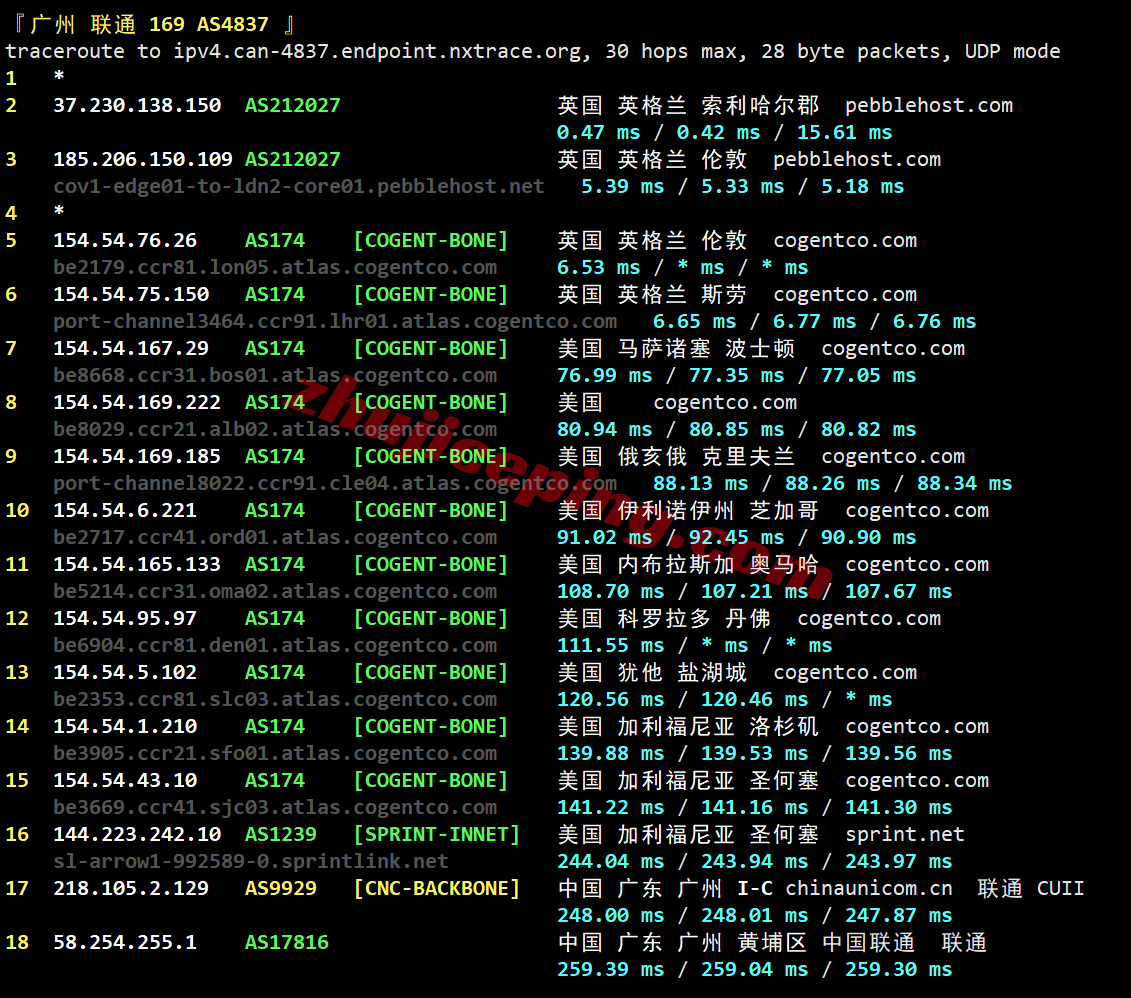Click location 美国 科罗拉多 丹佛 at hop 12
This screenshot has width=1131, height=998.
pyautogui.click(x=664, y=619)
